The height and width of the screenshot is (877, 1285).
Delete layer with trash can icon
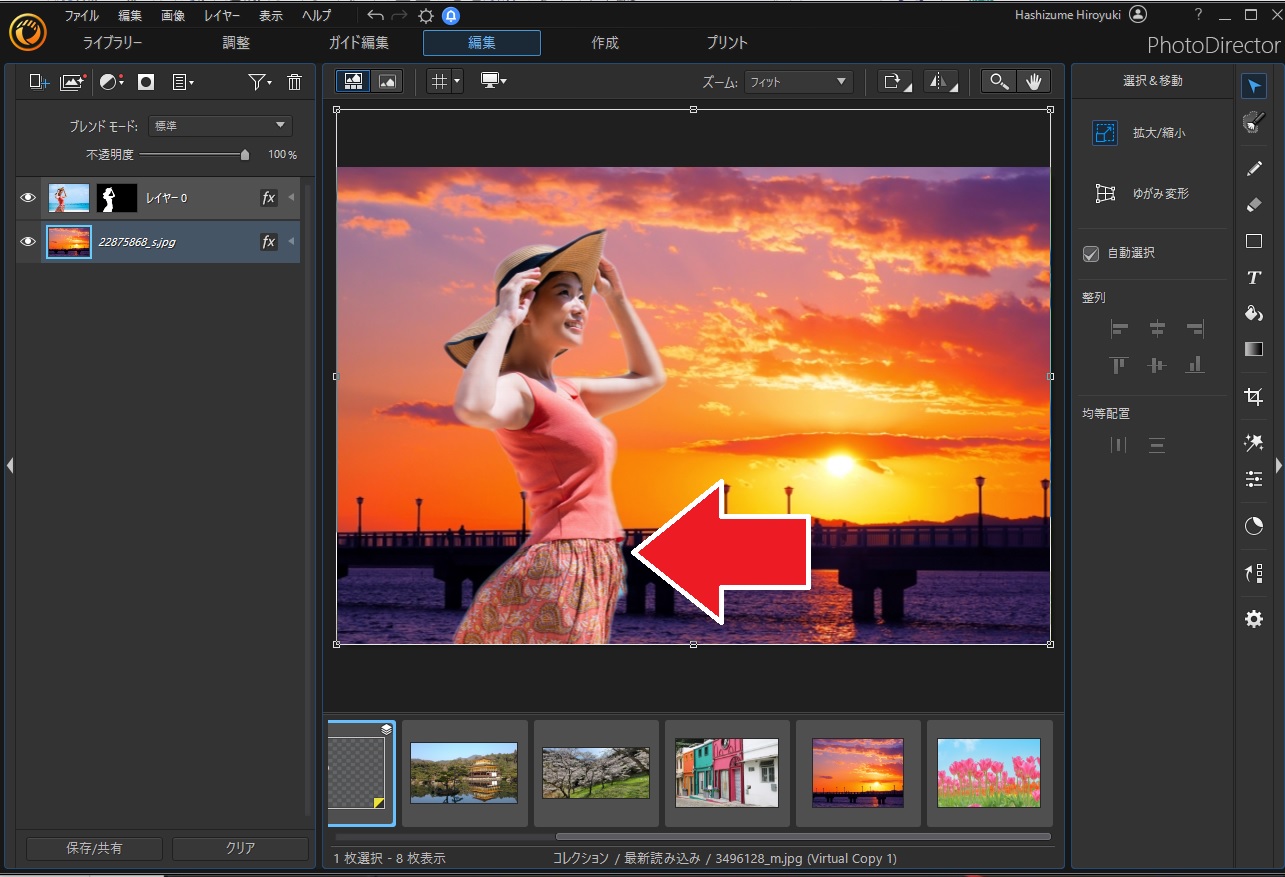coord(294,83)
